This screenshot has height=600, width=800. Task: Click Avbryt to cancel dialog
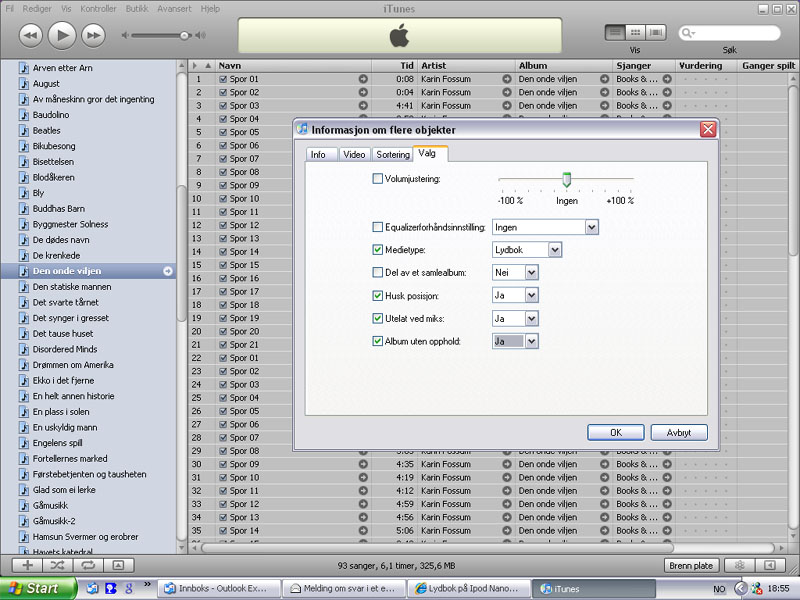[x=679, y=432]
